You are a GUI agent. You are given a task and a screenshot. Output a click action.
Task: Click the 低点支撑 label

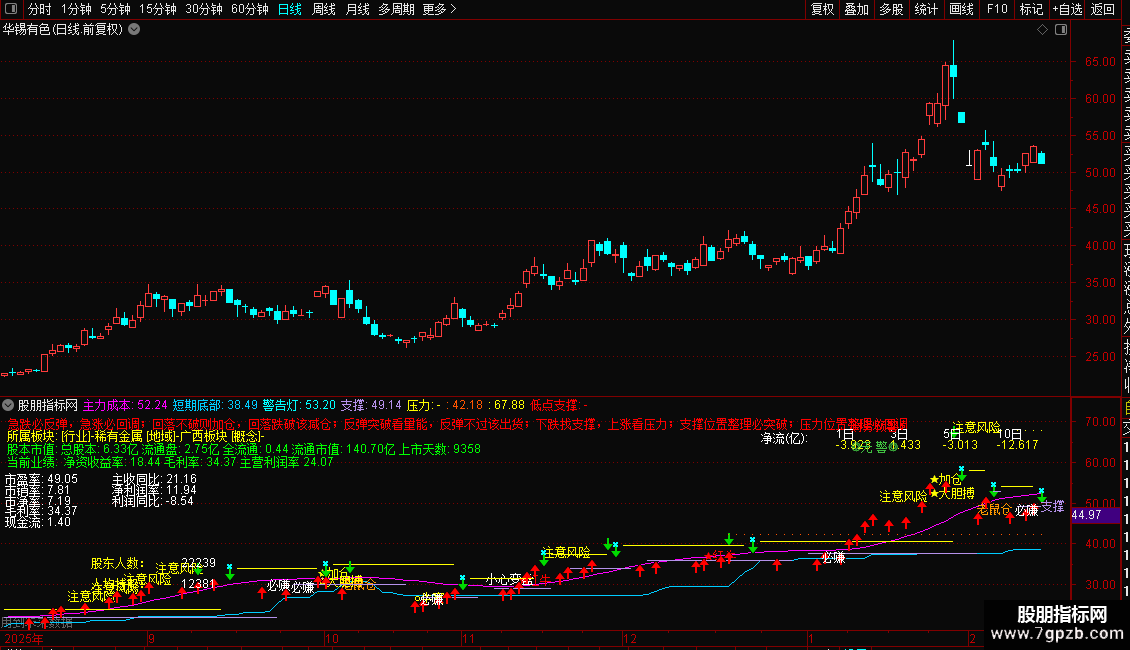(559, 406)
